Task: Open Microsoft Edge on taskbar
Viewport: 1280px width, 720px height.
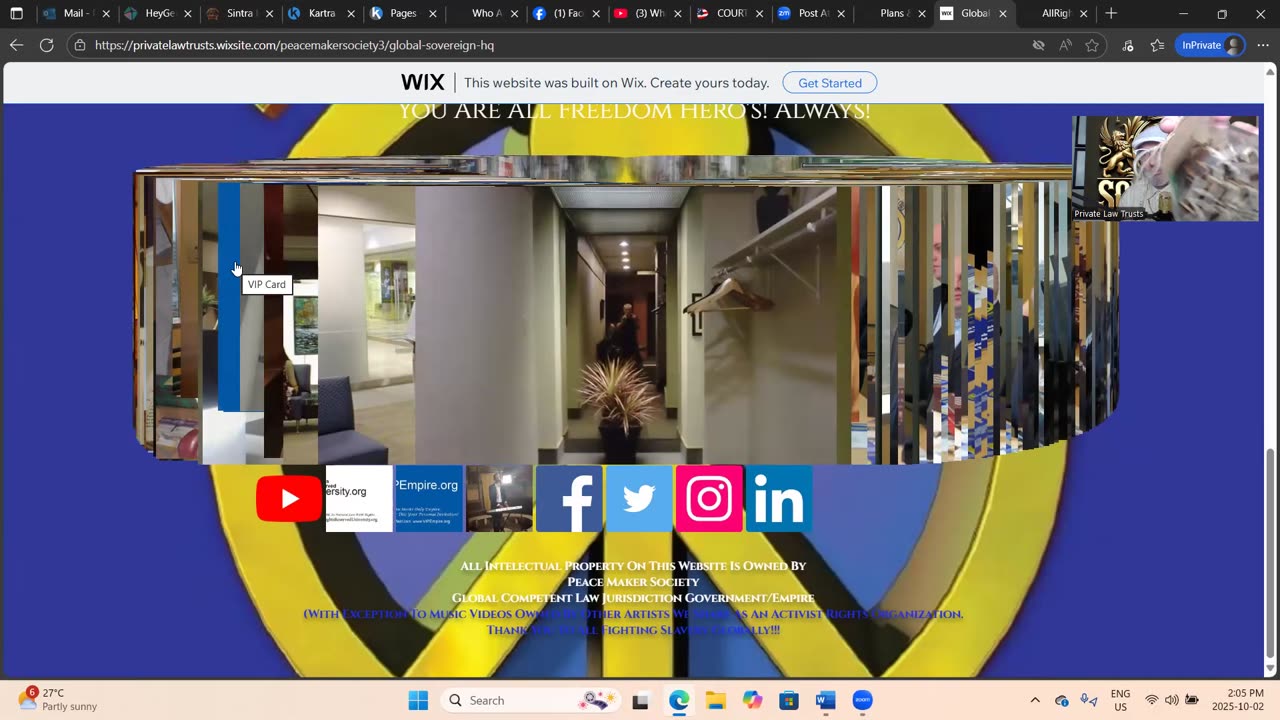Action: click(x=679, y=700)
